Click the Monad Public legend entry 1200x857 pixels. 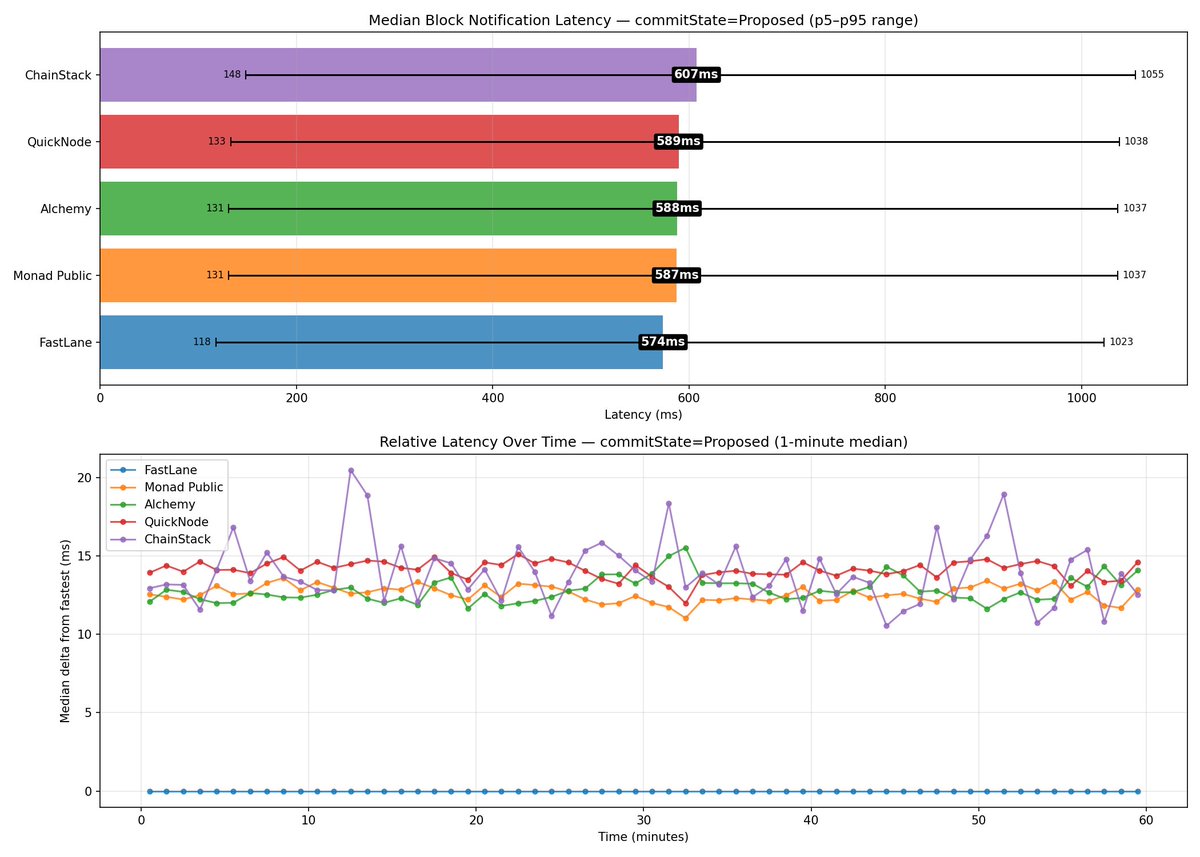[x=165, y=487]
